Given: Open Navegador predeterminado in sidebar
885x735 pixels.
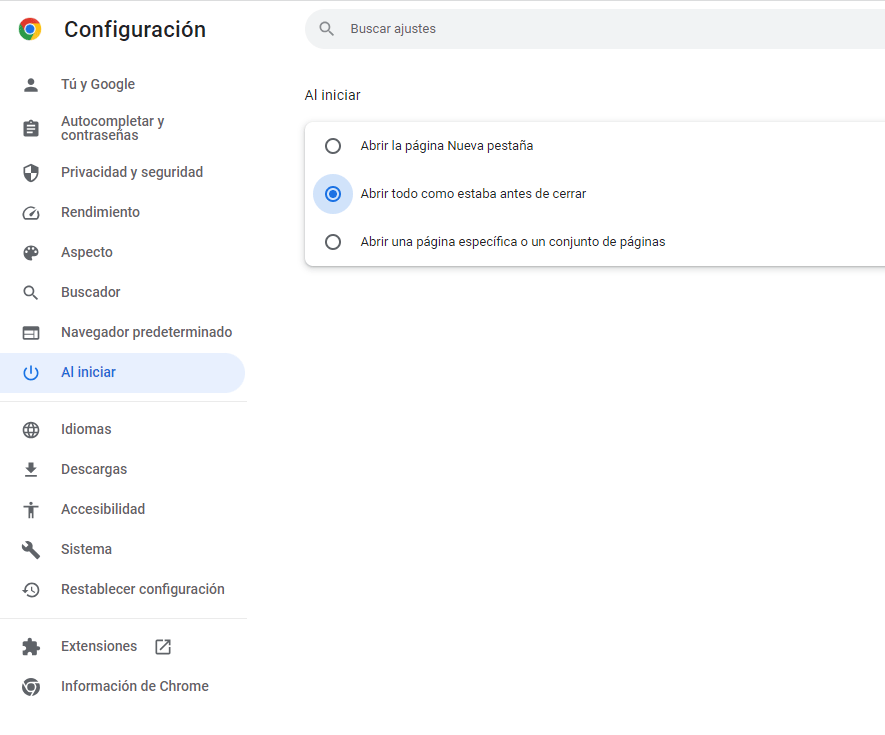Looking at the screenshot, I should (x=146, y=333).
